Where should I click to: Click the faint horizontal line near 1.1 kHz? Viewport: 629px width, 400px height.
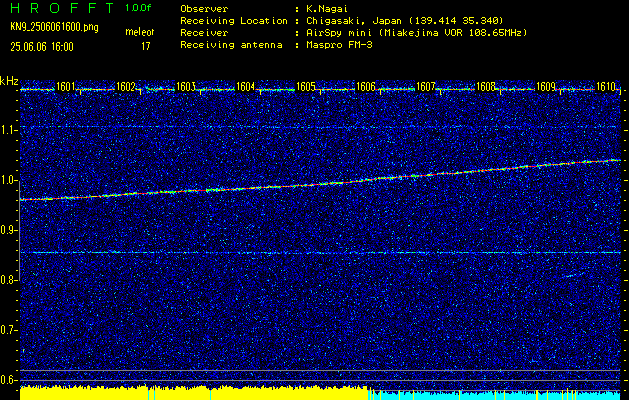[320, 127]
